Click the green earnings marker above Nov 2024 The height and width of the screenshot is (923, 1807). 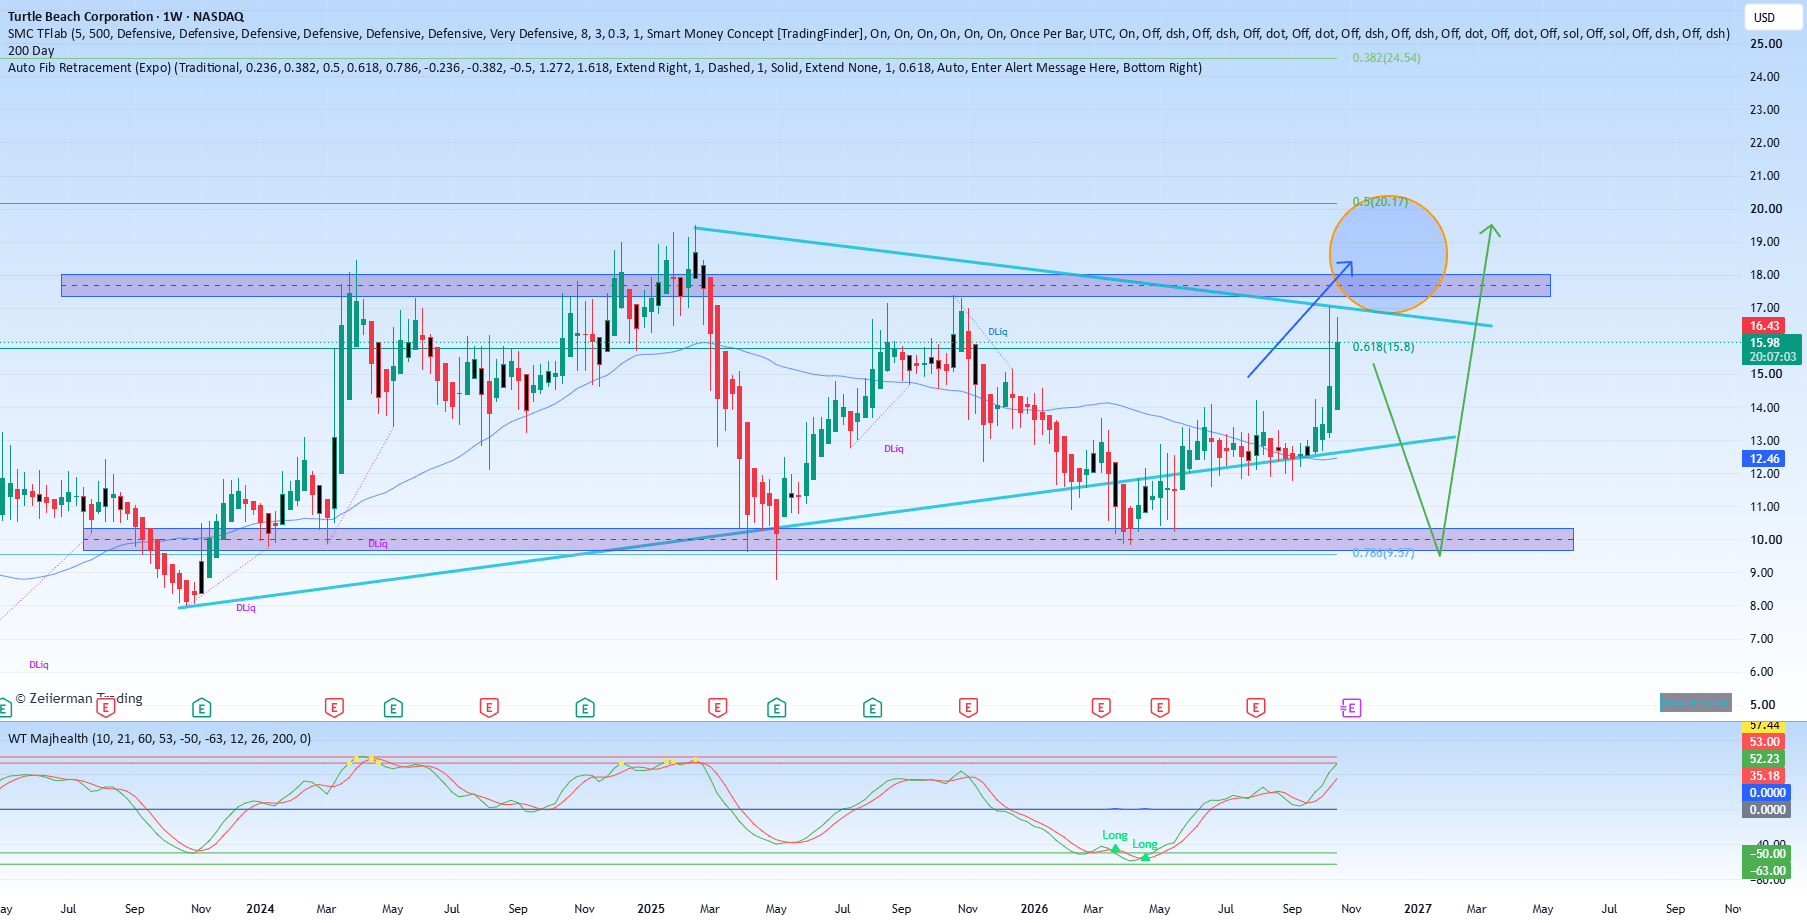[585, 708]
